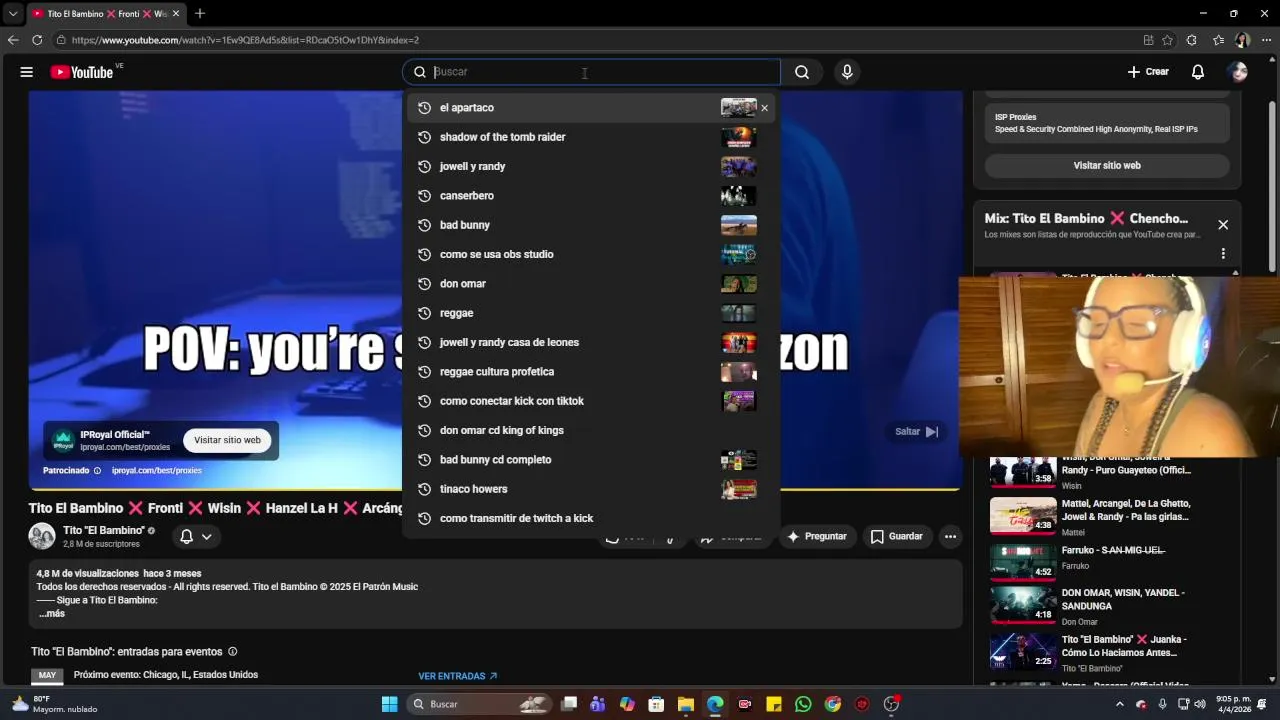Open a new browser tab with plus
The image size is (1280, 720).
200,14
